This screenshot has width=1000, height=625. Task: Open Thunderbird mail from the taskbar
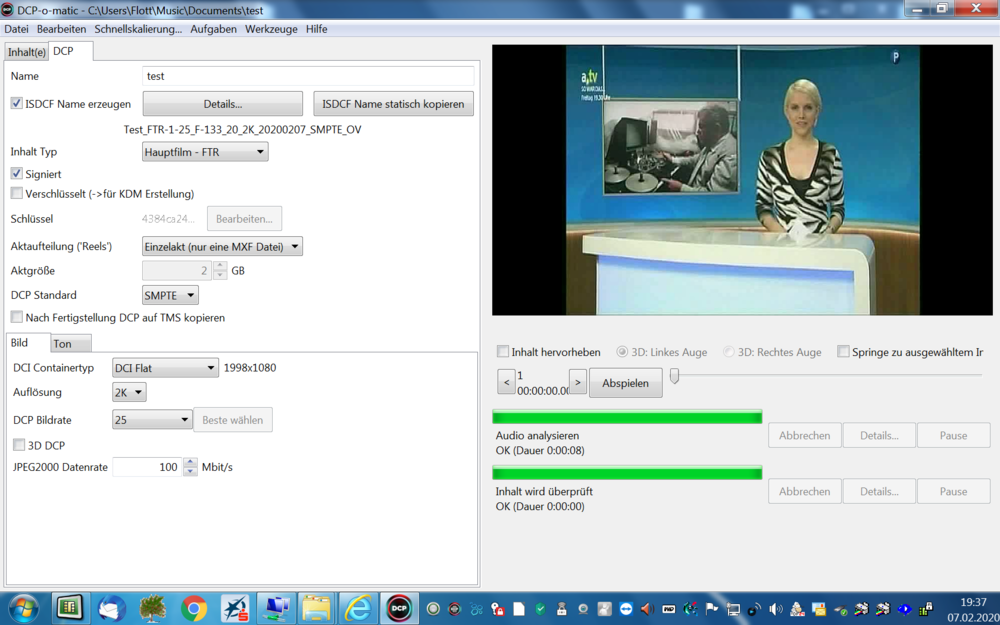click(112, 608)
